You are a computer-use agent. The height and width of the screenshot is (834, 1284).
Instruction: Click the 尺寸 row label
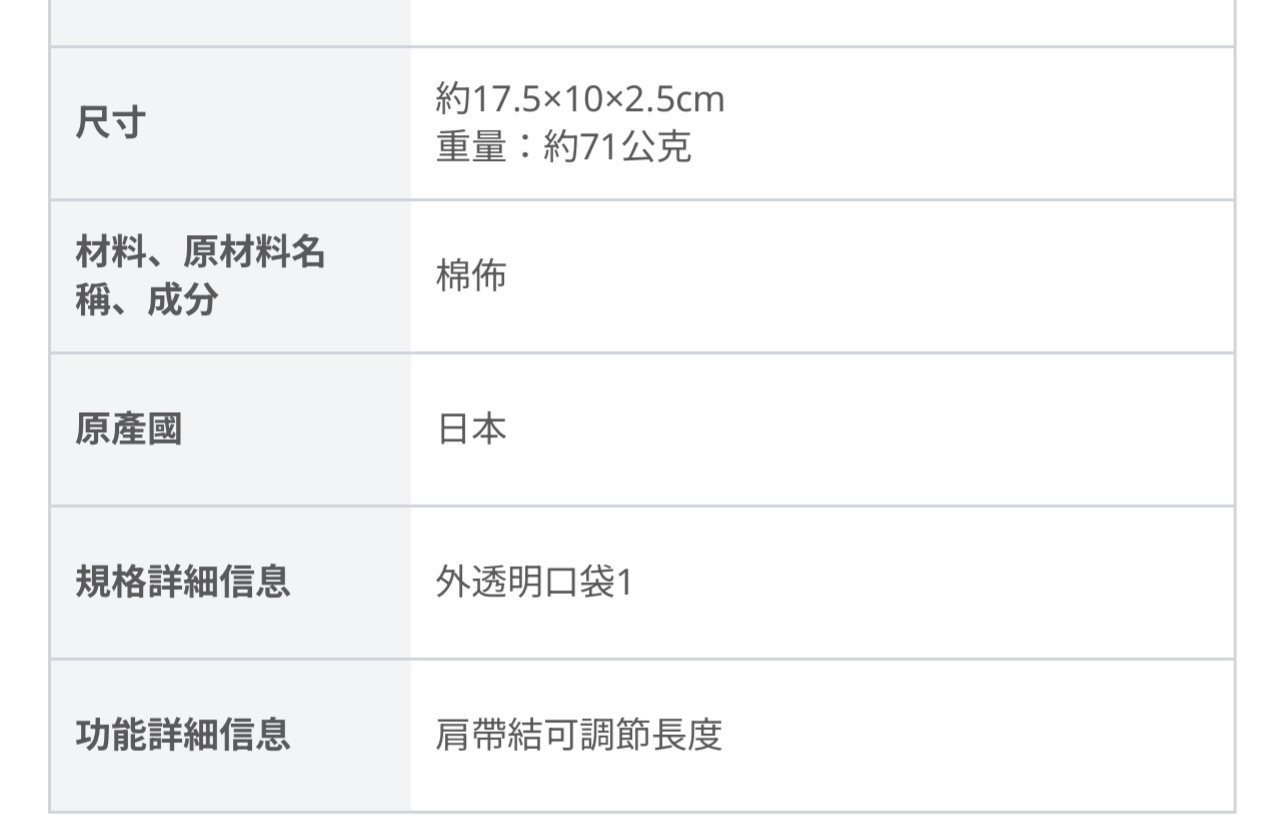click(111, 124)
